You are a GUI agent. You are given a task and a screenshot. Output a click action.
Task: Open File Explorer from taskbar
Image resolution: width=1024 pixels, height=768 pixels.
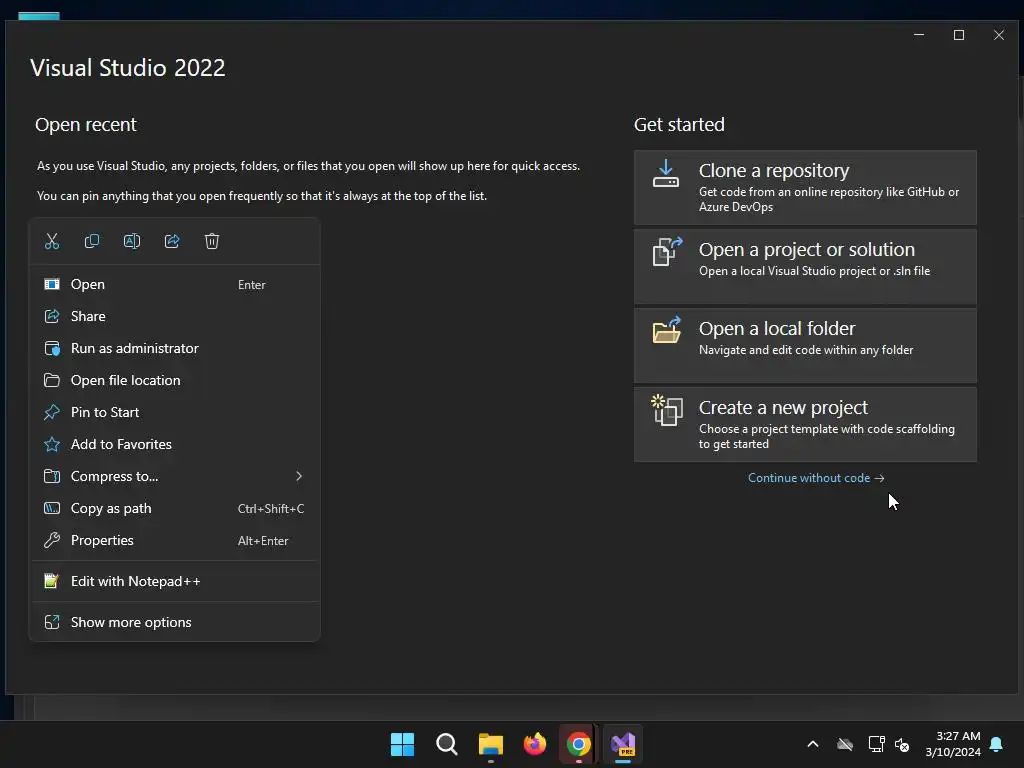[x=490, y=744]
